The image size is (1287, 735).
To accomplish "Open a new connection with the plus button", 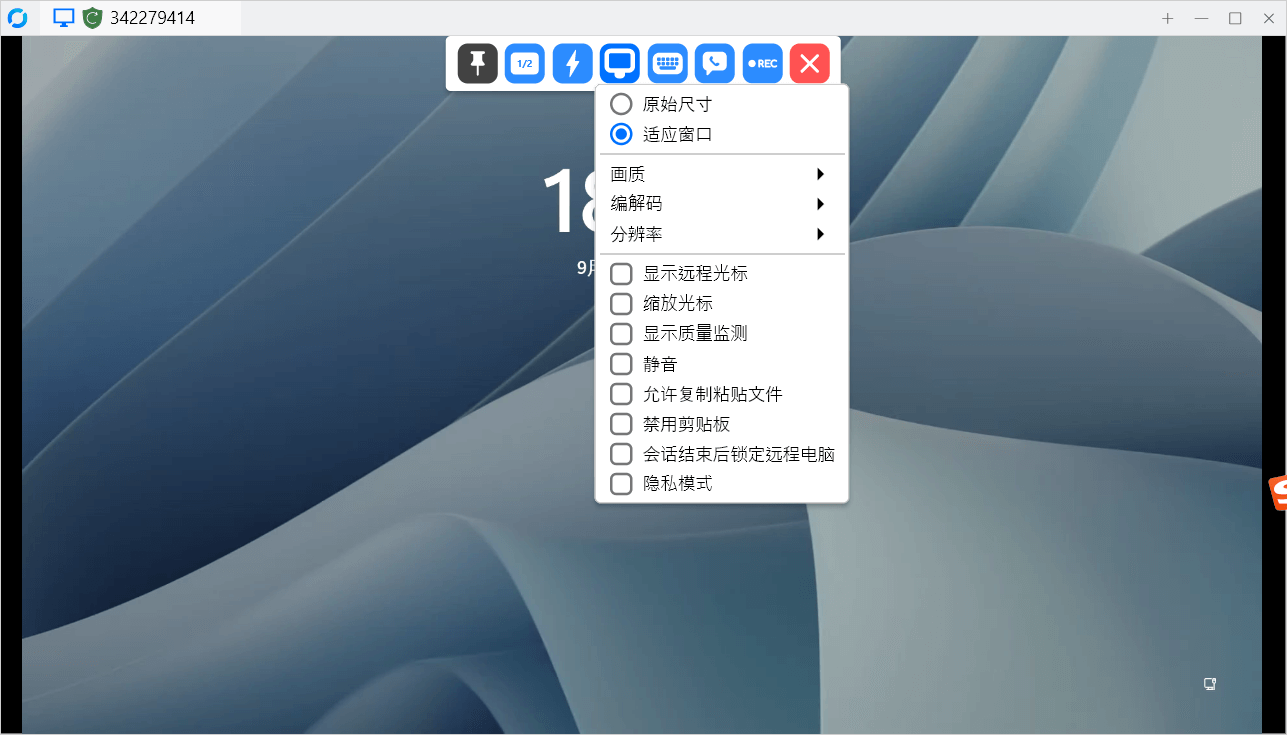I will pyautogui.click(x=1167, y=17).
